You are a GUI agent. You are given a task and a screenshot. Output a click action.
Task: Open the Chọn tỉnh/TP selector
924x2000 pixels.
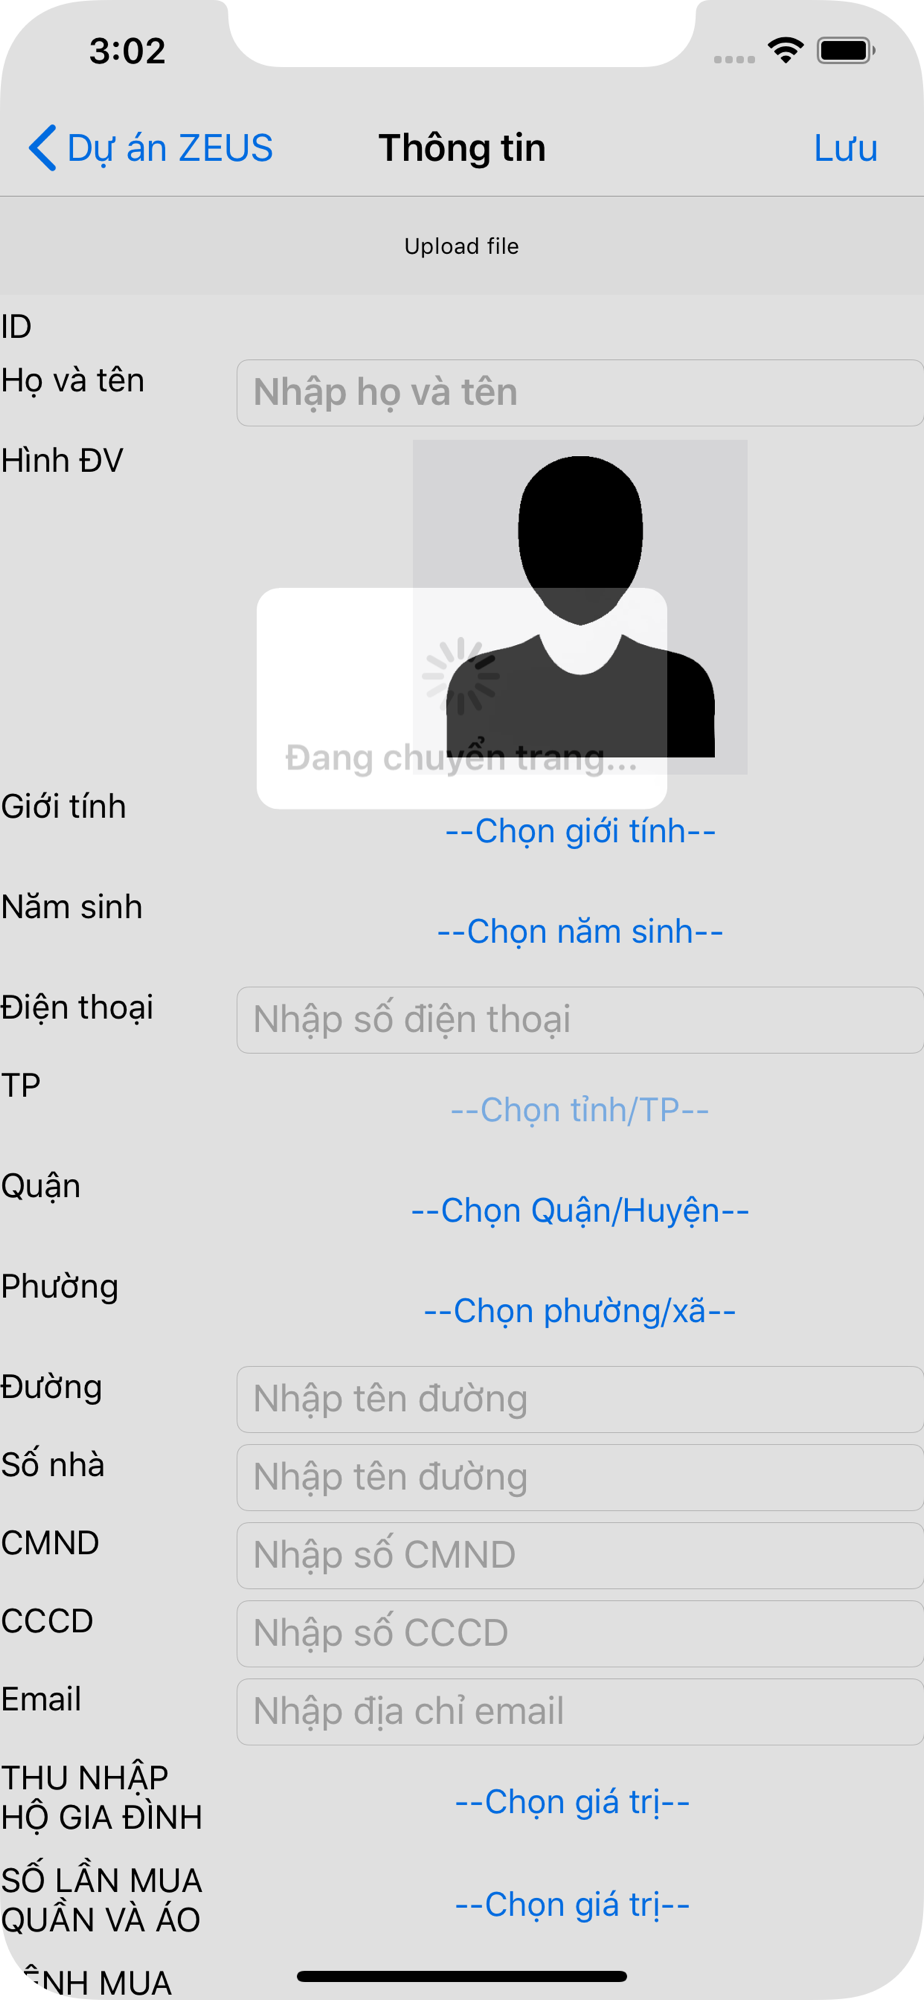[x=580, y=1110]
